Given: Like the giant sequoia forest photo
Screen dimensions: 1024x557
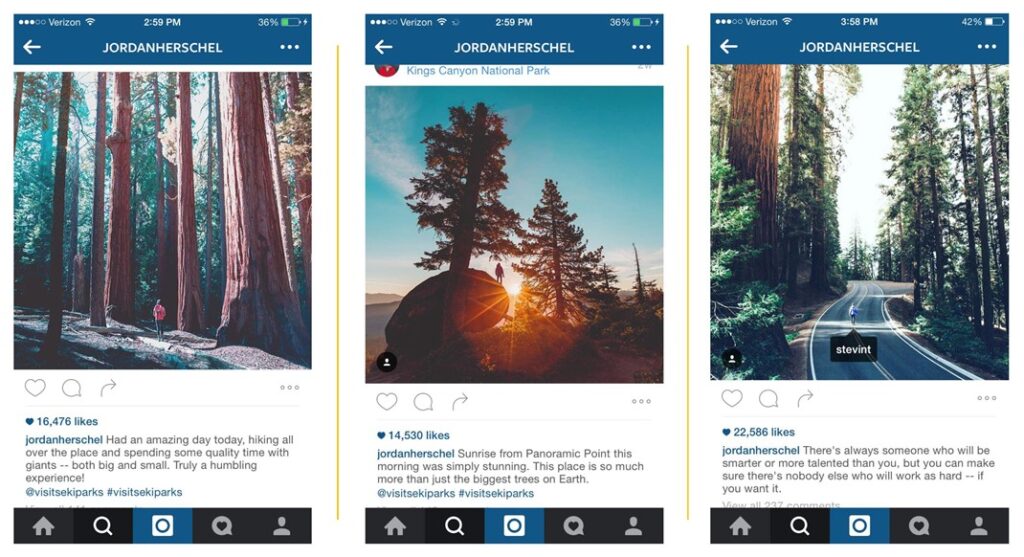Looking at the screenshot, I should (x=35, y=388).
